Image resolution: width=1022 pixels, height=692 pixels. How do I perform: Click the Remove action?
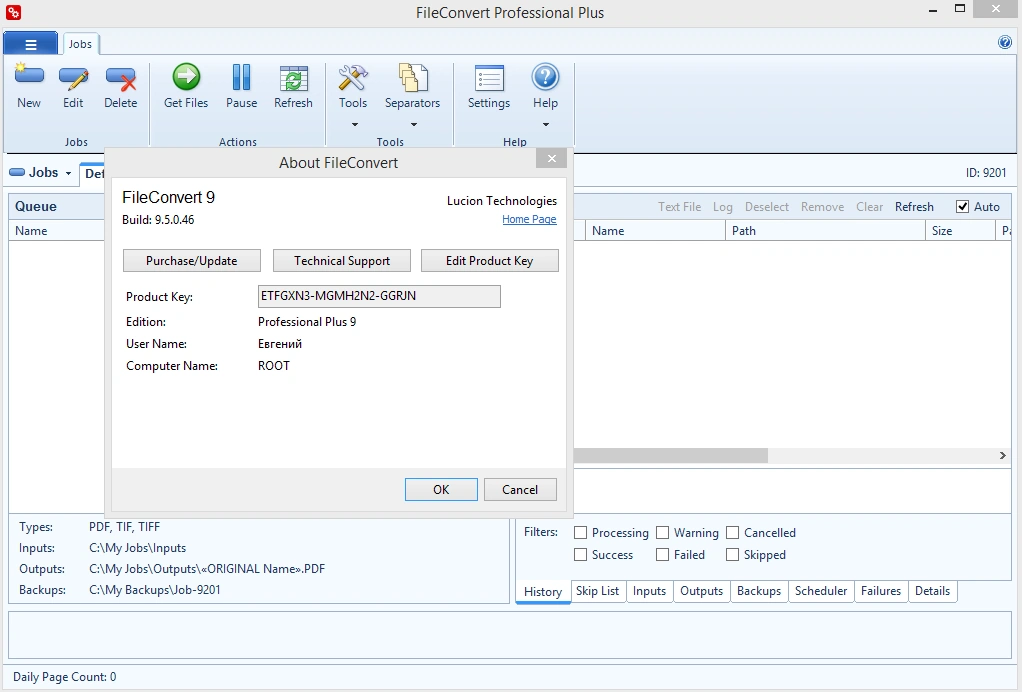[x=822, y=207]
